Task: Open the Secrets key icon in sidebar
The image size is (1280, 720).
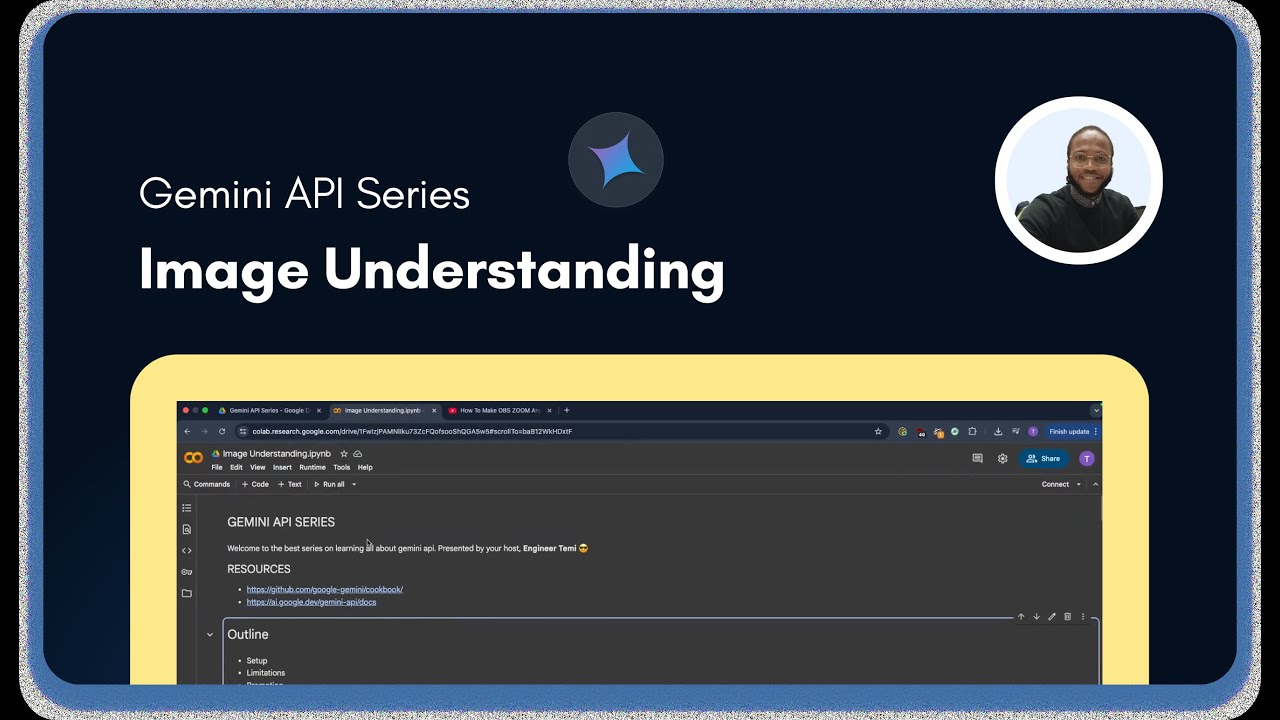Action: point(186,572)
